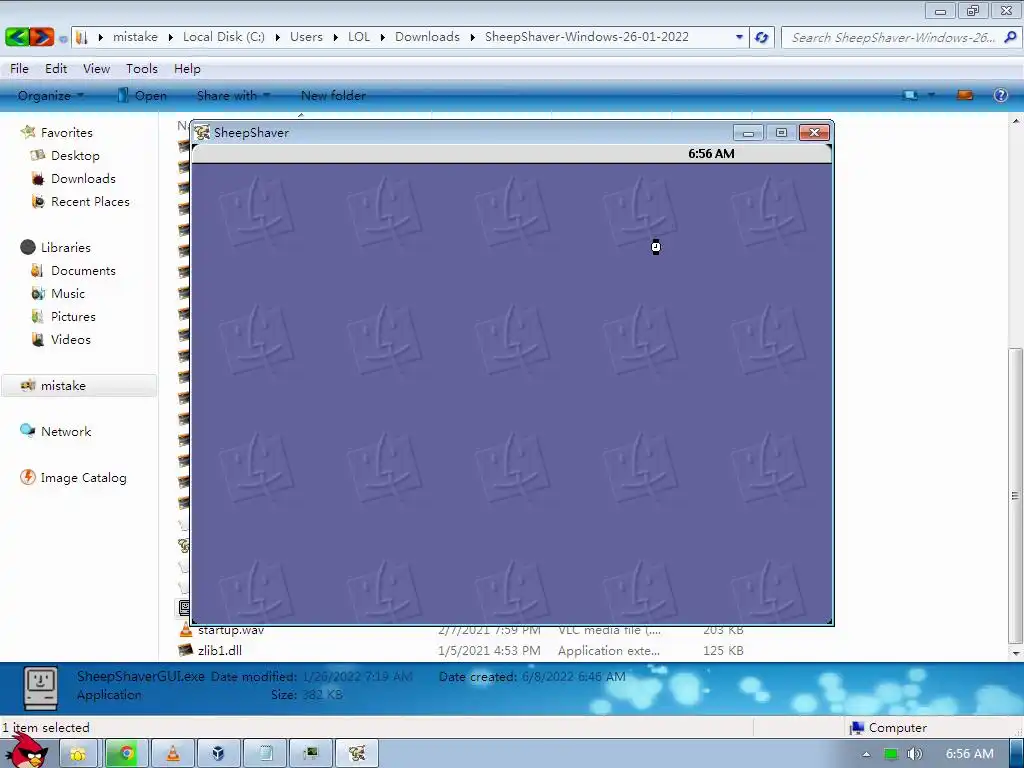1024x768 pixels.
Task: Open VLC media player from taskbar
Action: pos(173,754)
